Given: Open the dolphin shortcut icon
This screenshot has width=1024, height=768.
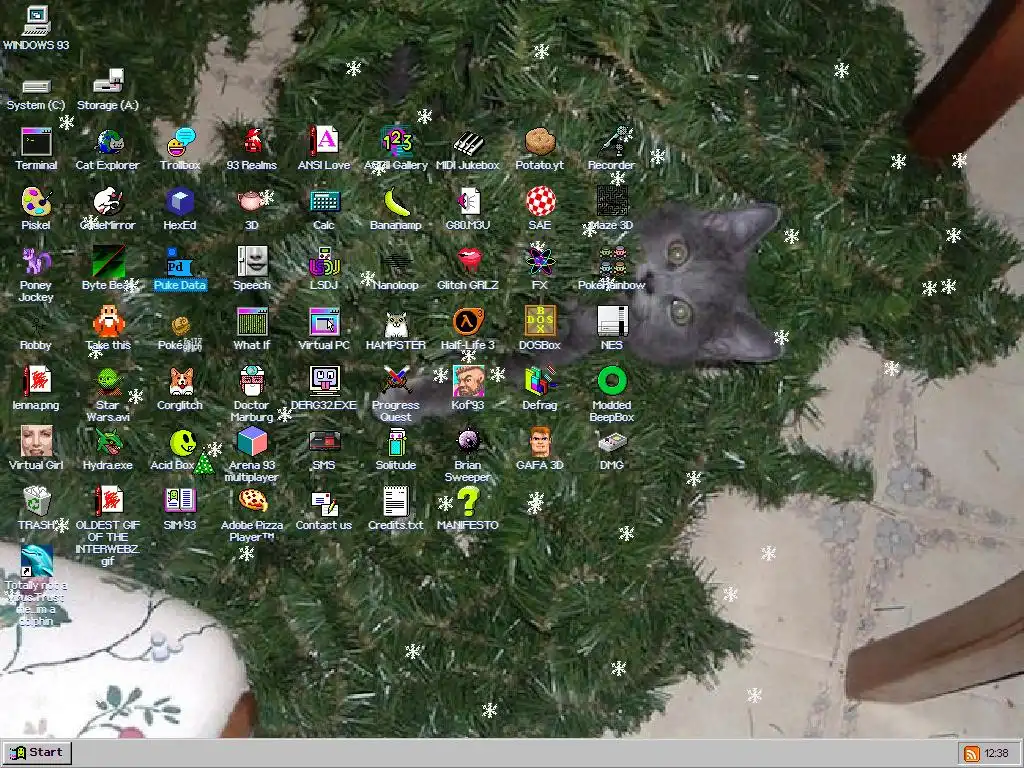Looking at the screenshot, I should click(36, 562).
